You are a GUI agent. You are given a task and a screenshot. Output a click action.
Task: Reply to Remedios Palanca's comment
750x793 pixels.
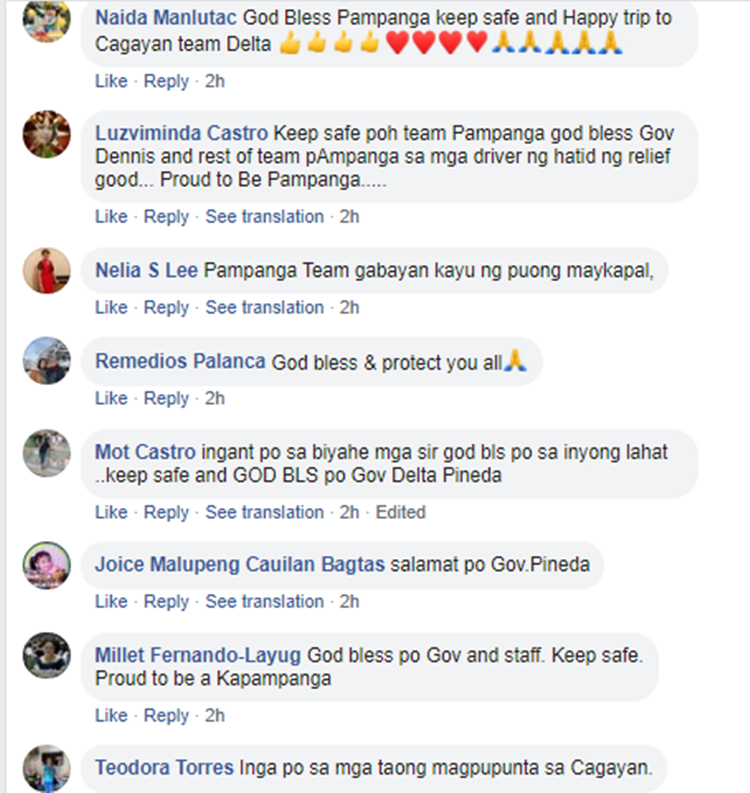pyautogui.click(x=166, y=399)
